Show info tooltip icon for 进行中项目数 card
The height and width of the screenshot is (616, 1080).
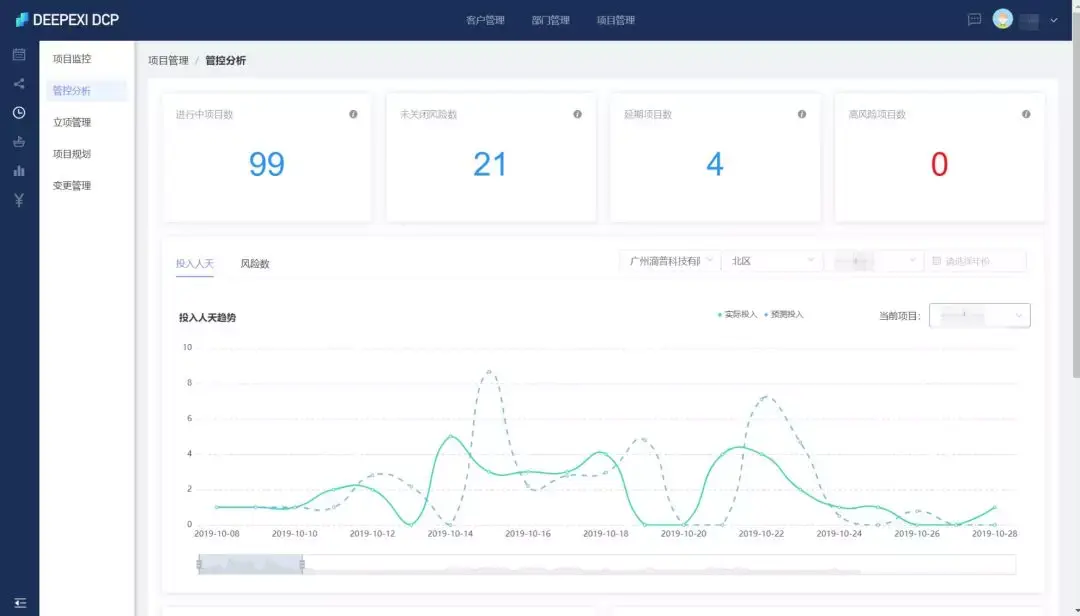click(353, 114)
